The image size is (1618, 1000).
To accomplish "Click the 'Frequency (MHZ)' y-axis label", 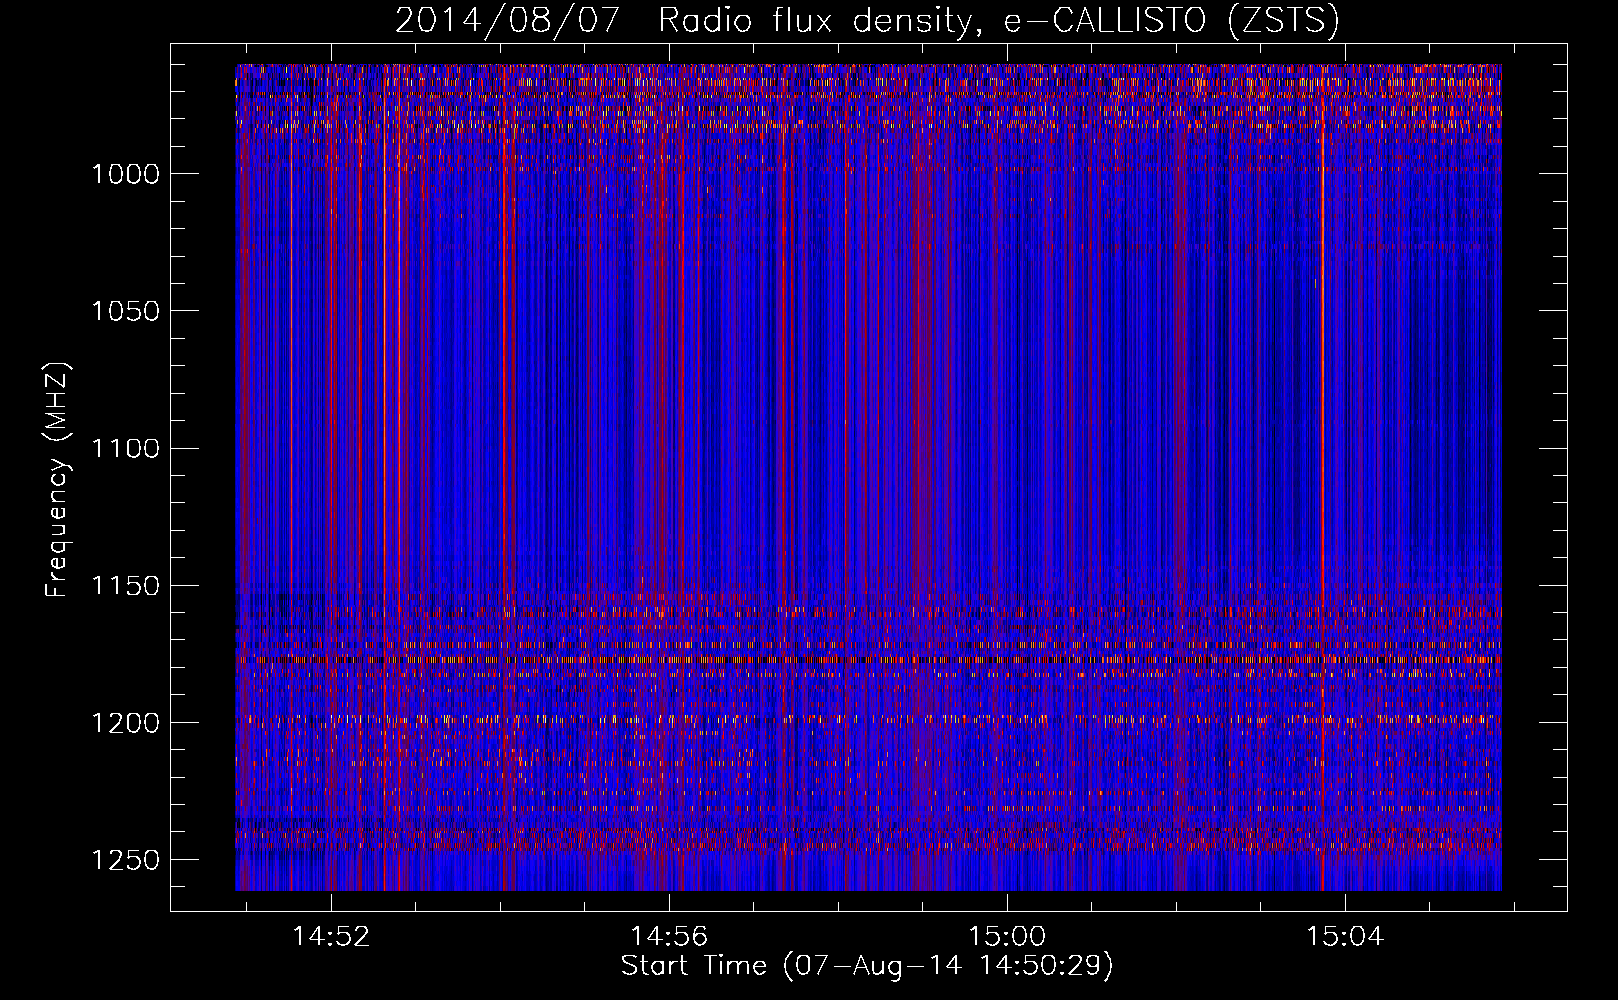I will (57, 480).
